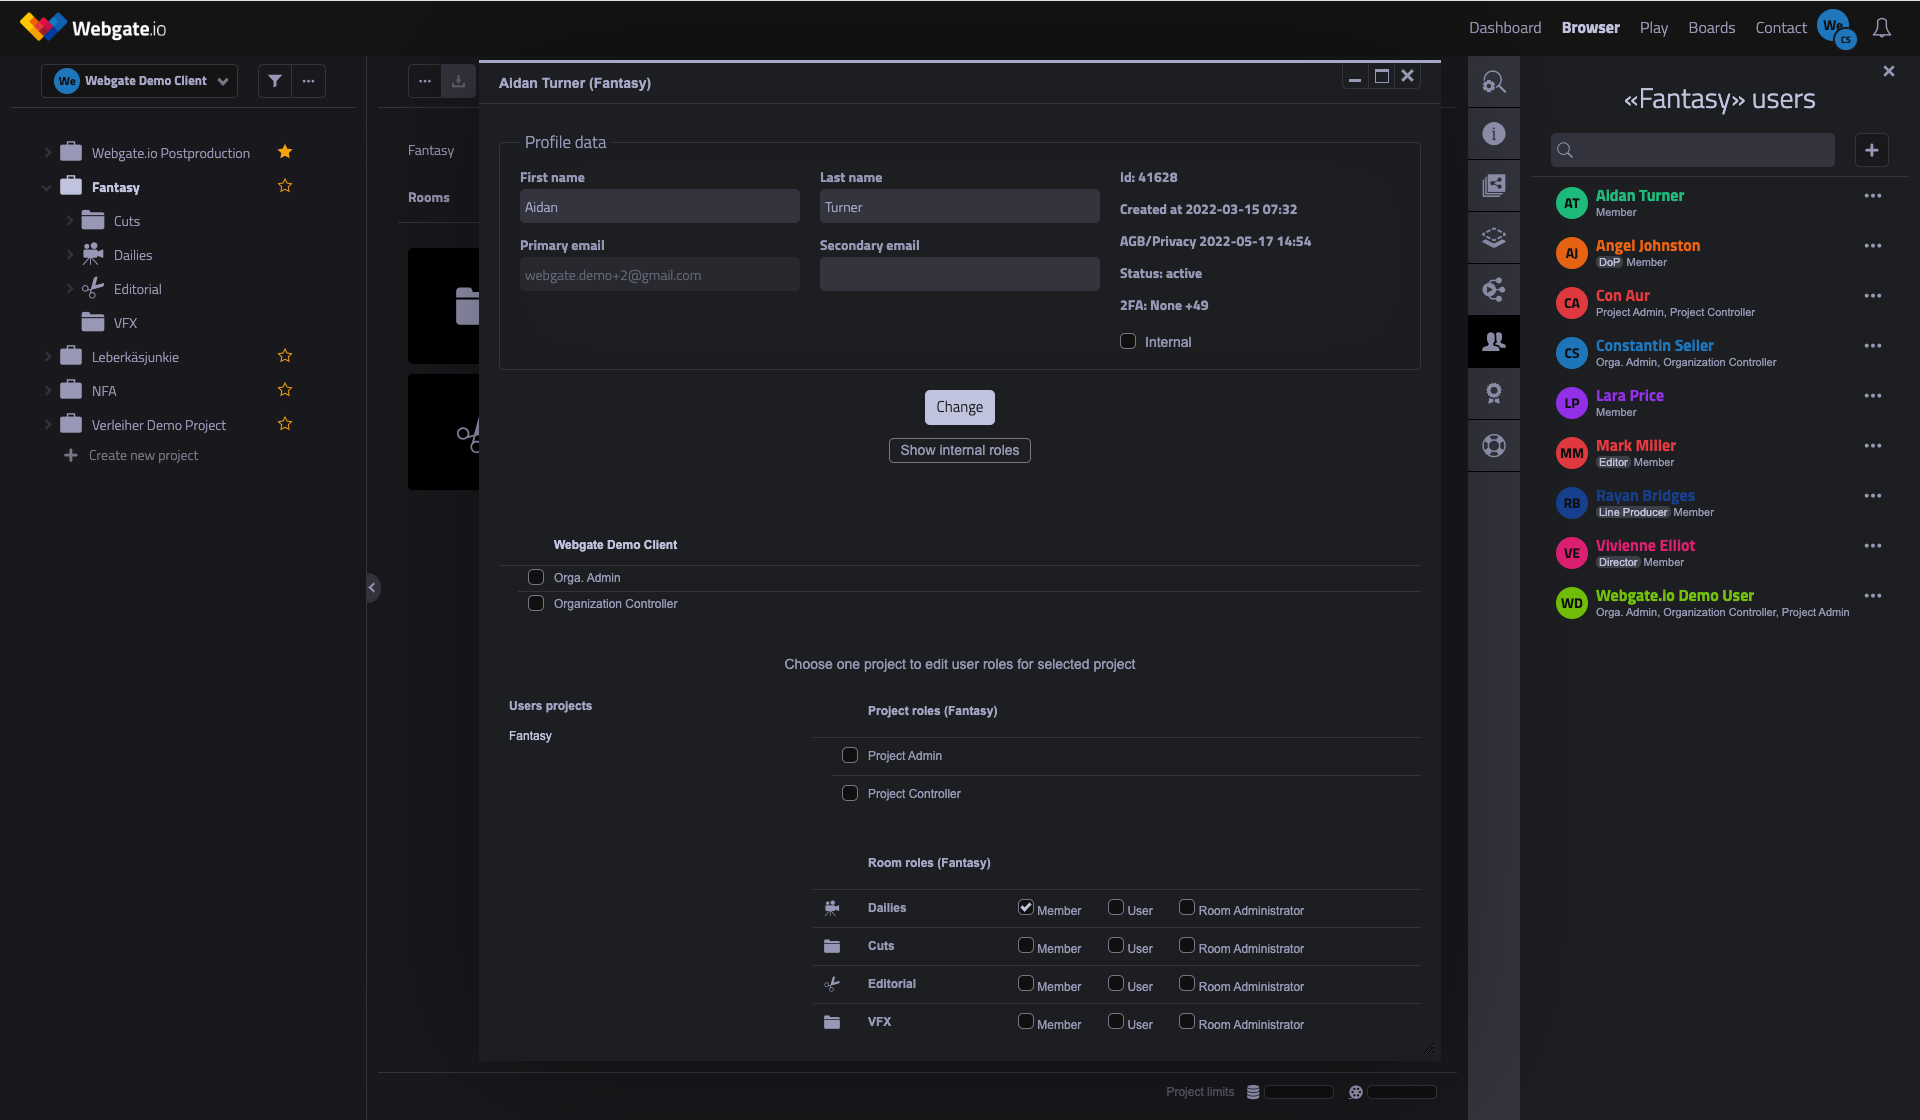Go to Dashboard in top menu
The image size is (1920, 1120).
(x=1504, y=28)
